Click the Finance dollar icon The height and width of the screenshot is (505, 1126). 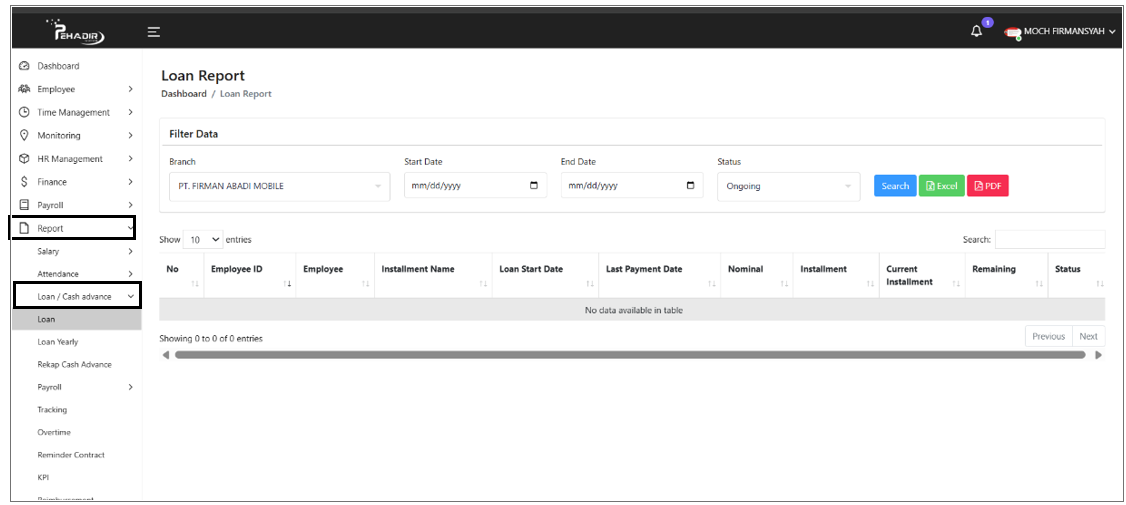pos(24,182)
